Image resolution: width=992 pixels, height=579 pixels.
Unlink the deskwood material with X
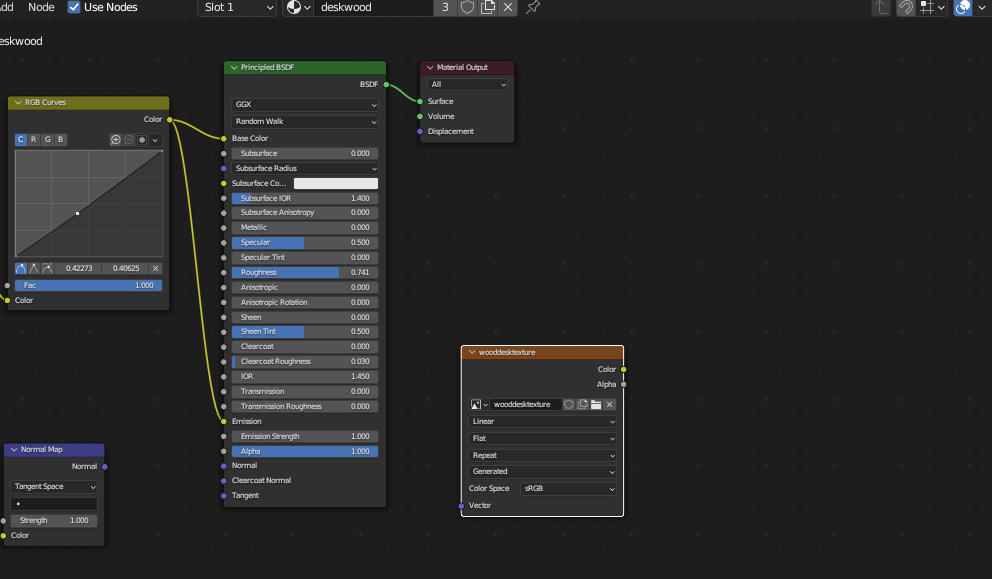pyautogui.click(x=508, y=8)
